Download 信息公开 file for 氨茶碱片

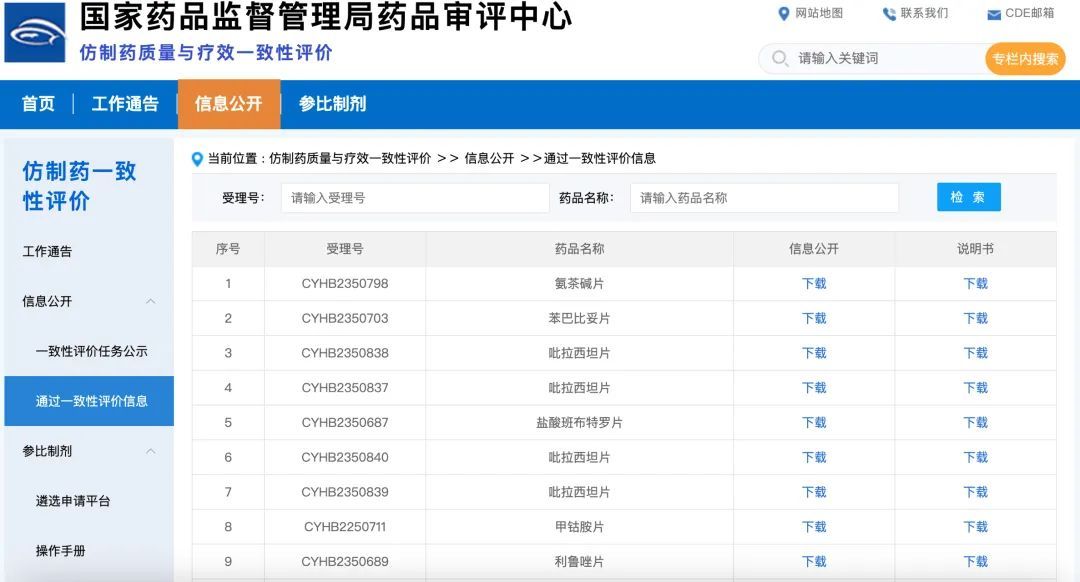click(814, 284)
